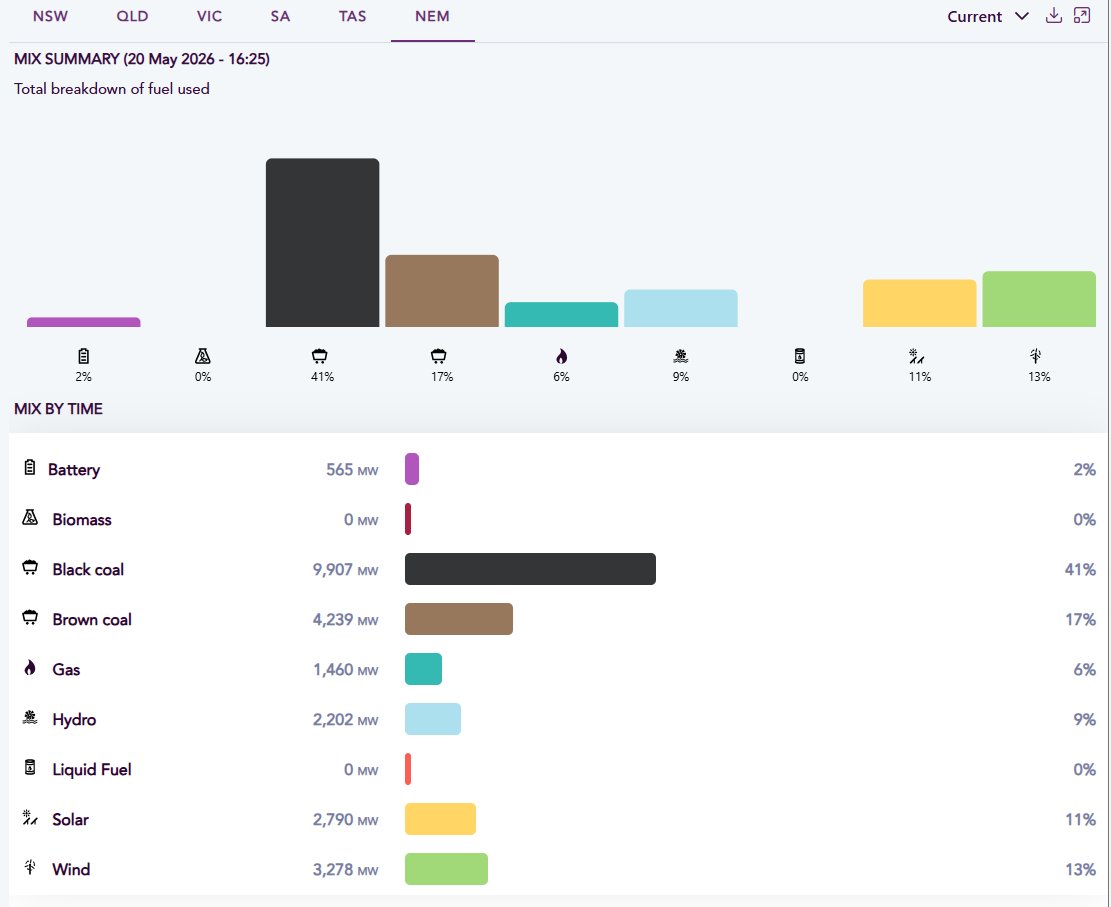Screen dimensions: 1111x907
Task: Click the MIX SUMMARY heading
Action: (x=142, y=59)
